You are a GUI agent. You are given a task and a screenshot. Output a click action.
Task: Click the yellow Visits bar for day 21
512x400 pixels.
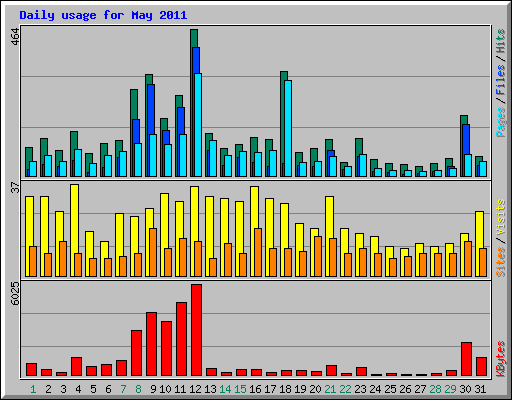(329, 217)
